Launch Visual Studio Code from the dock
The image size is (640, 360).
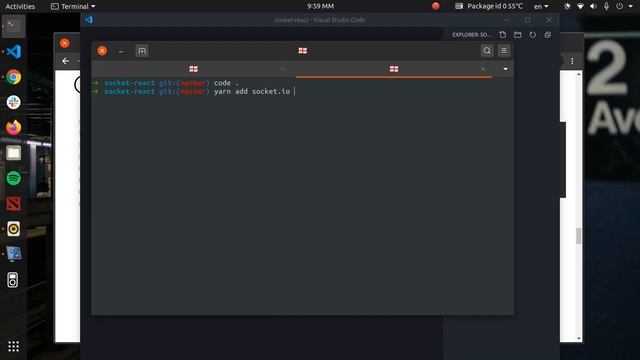coord(13,51)
